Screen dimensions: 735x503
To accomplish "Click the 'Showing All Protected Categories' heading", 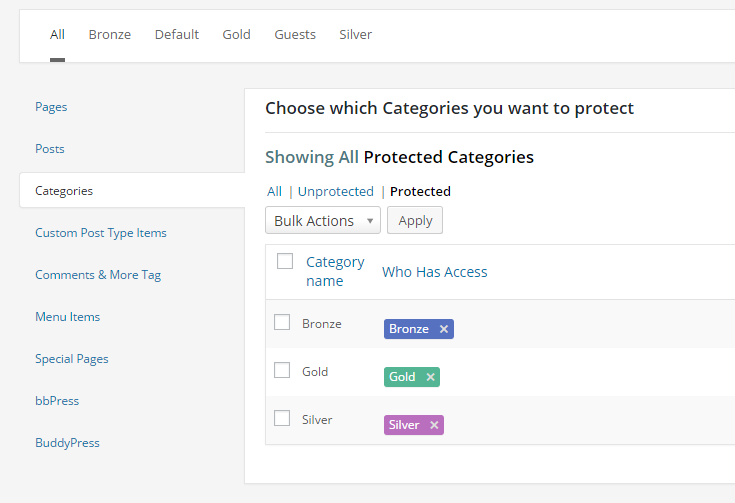I will click(x=399, y=157).
